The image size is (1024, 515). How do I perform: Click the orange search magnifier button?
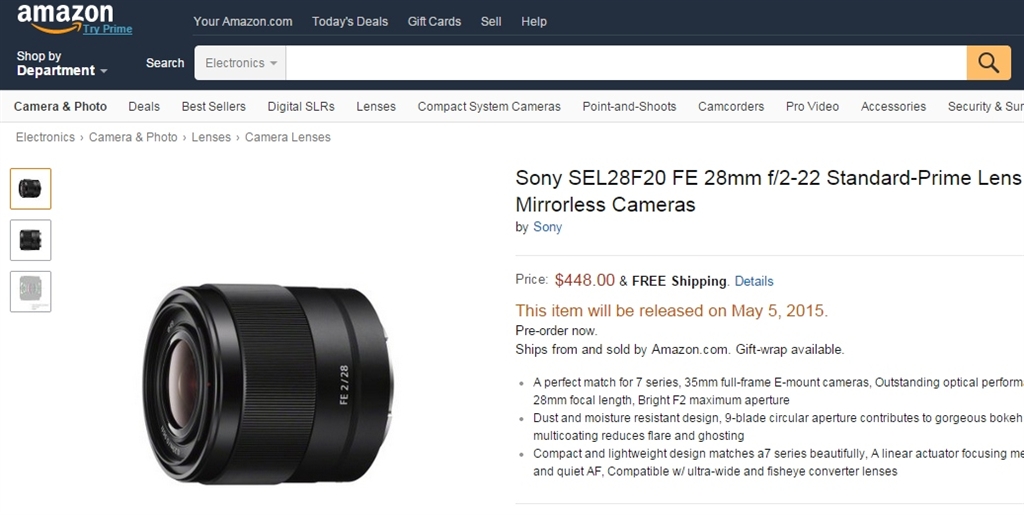pos(988,63)
